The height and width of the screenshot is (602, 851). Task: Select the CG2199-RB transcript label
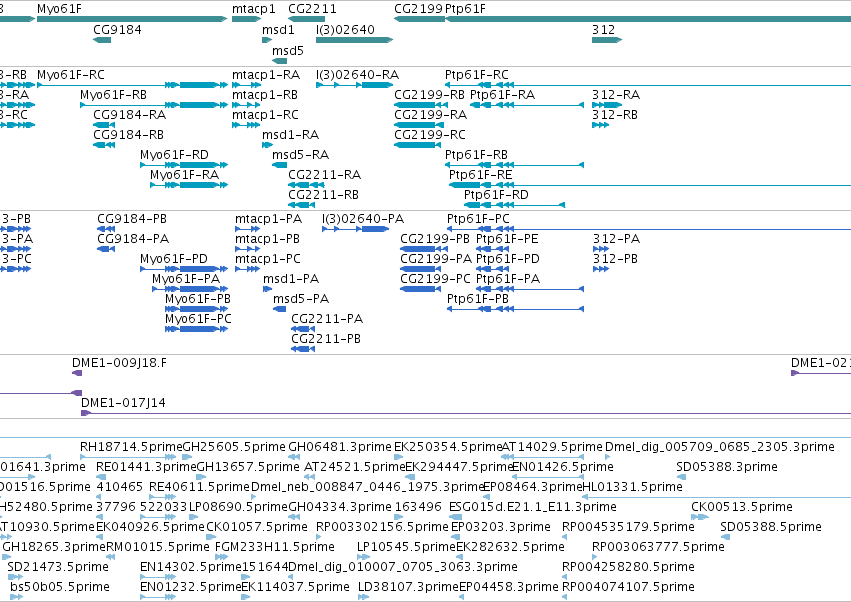click(429, 94)
